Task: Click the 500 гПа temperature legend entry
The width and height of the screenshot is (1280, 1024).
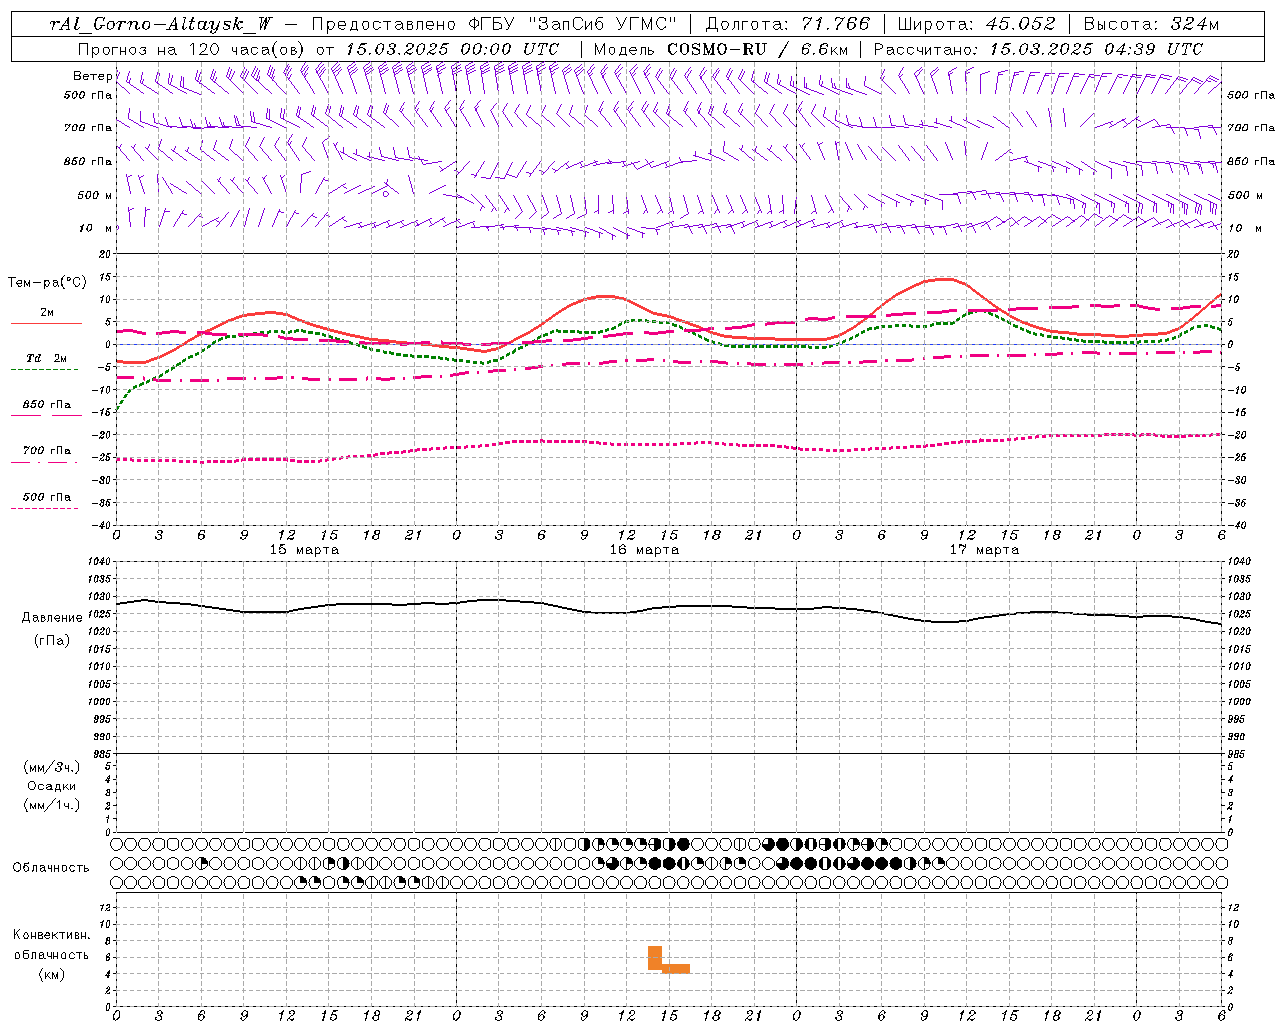Action: (x=46, y=500)
